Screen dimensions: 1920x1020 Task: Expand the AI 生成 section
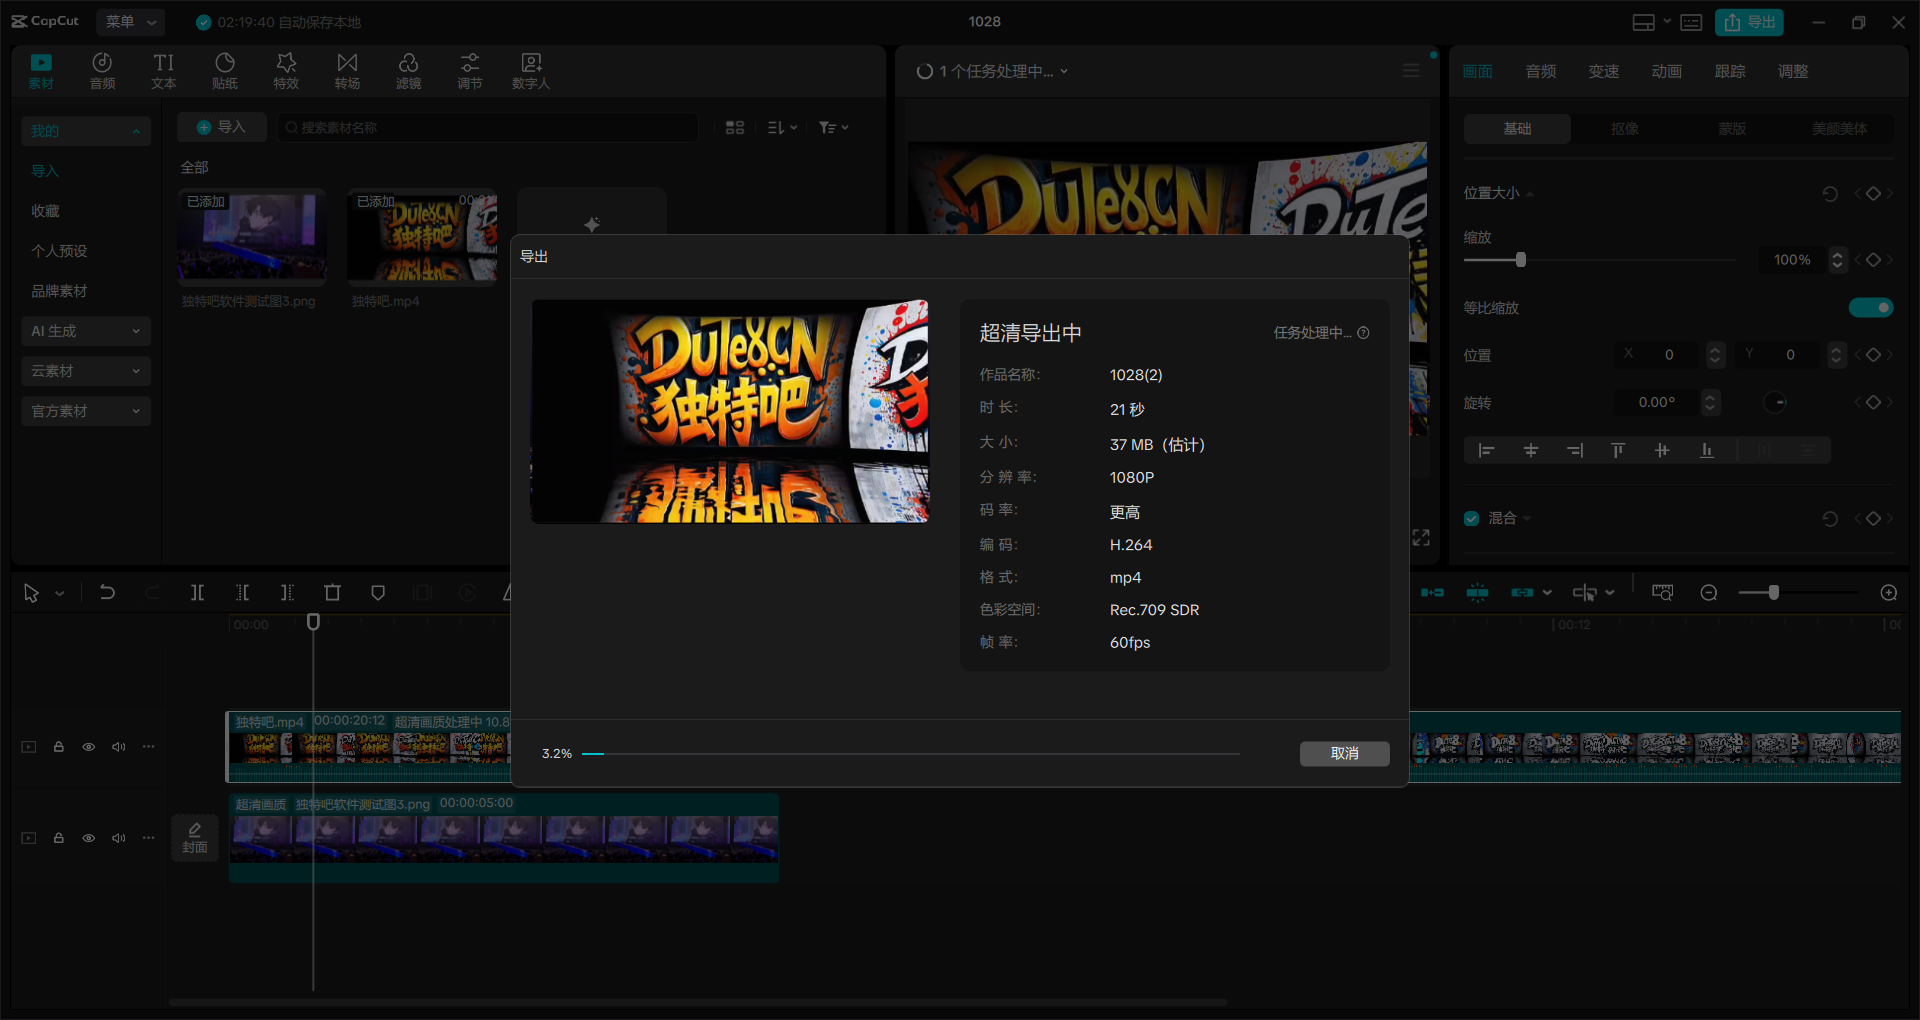click(86, 331)
